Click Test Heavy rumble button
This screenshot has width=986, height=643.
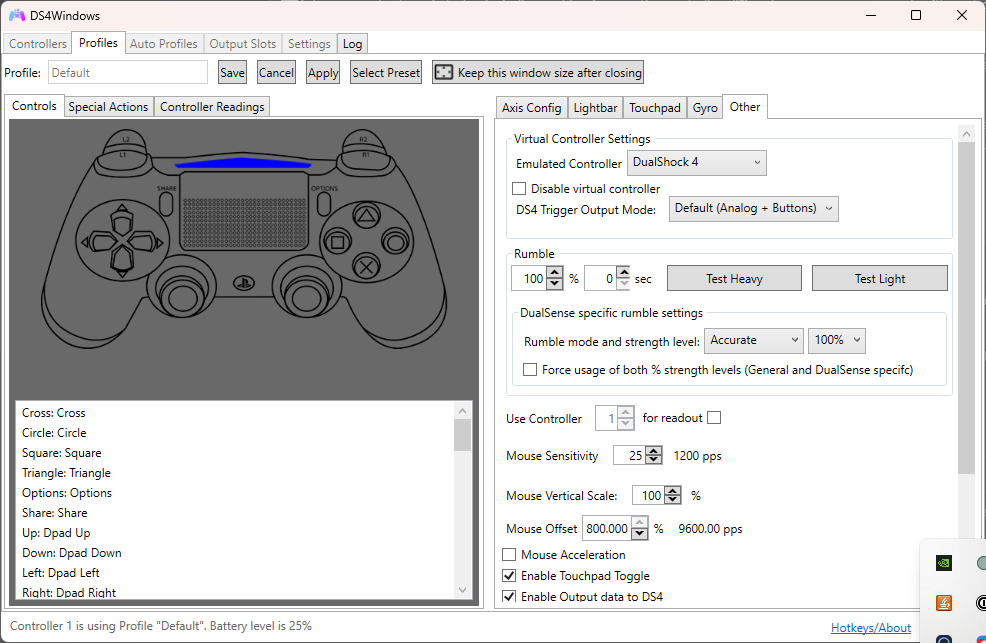click(x=734, y=278)
